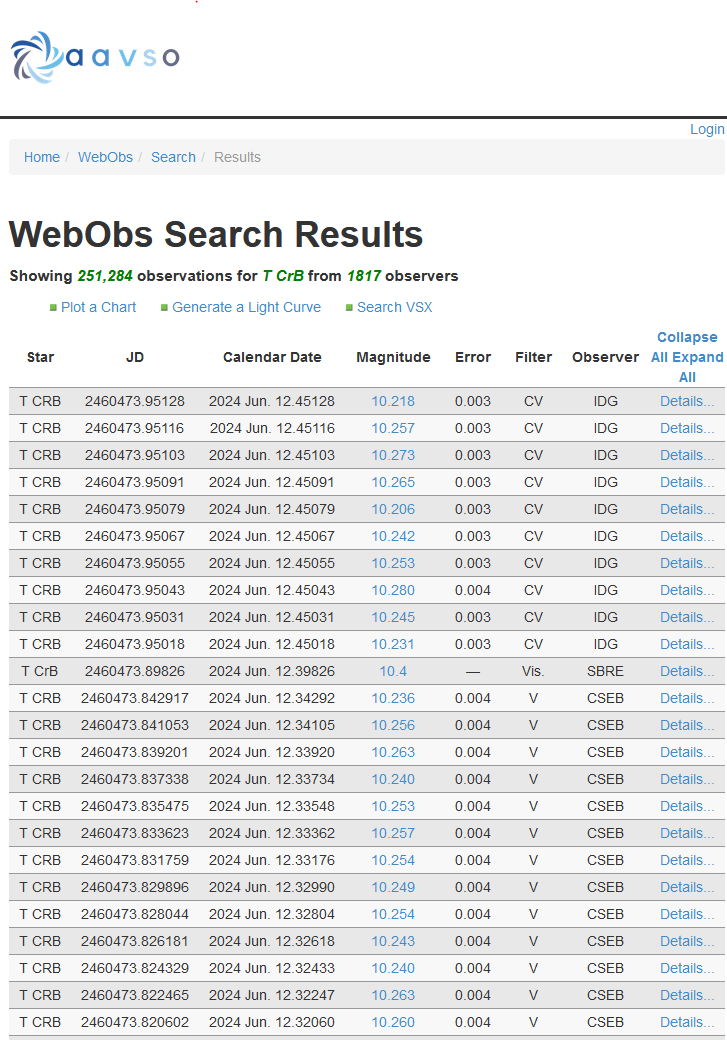The image size is (727, 1040).
Task: Click the Vis. filter cell
Action: [x=533, y=671]
